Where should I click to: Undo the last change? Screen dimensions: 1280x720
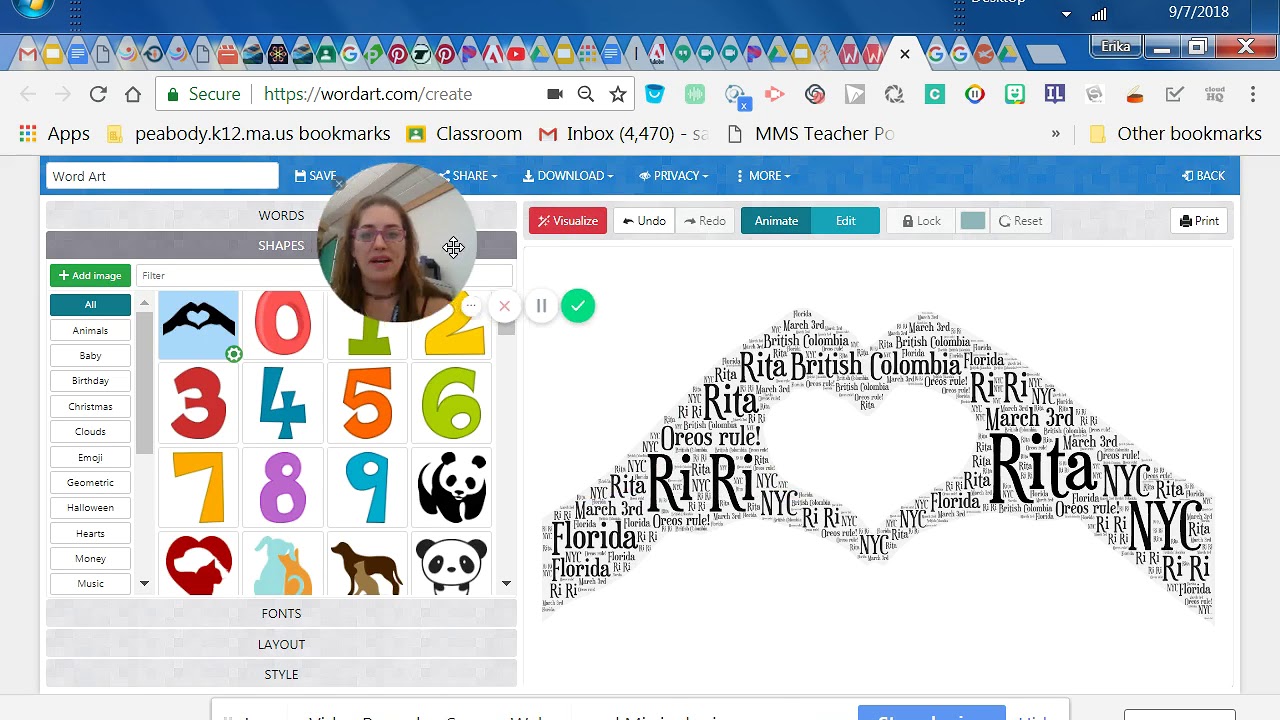pos(644,221)
